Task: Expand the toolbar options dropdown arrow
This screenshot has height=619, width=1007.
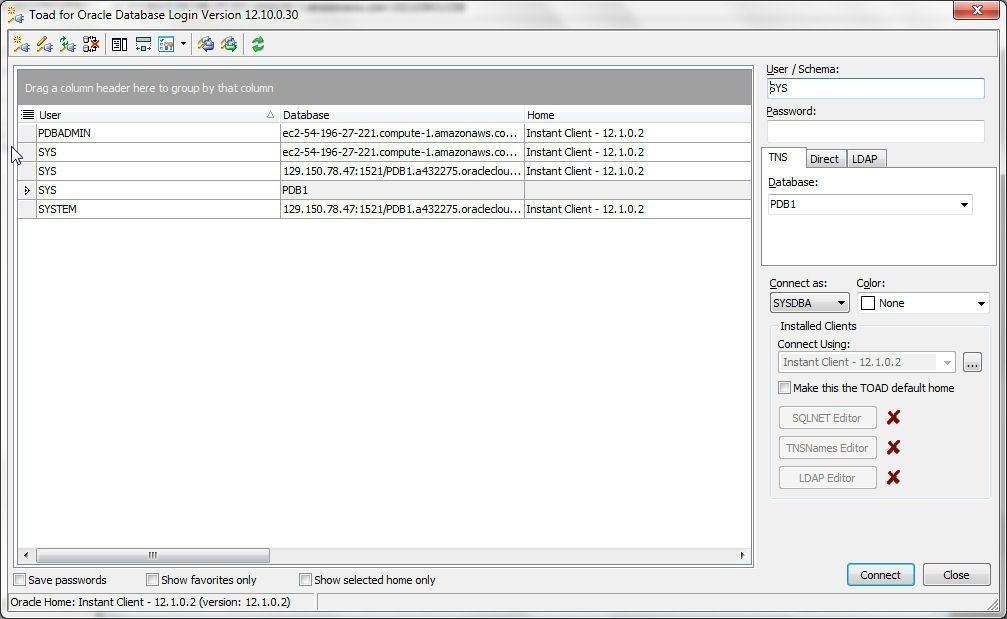Action: click(x=183, y=44)
